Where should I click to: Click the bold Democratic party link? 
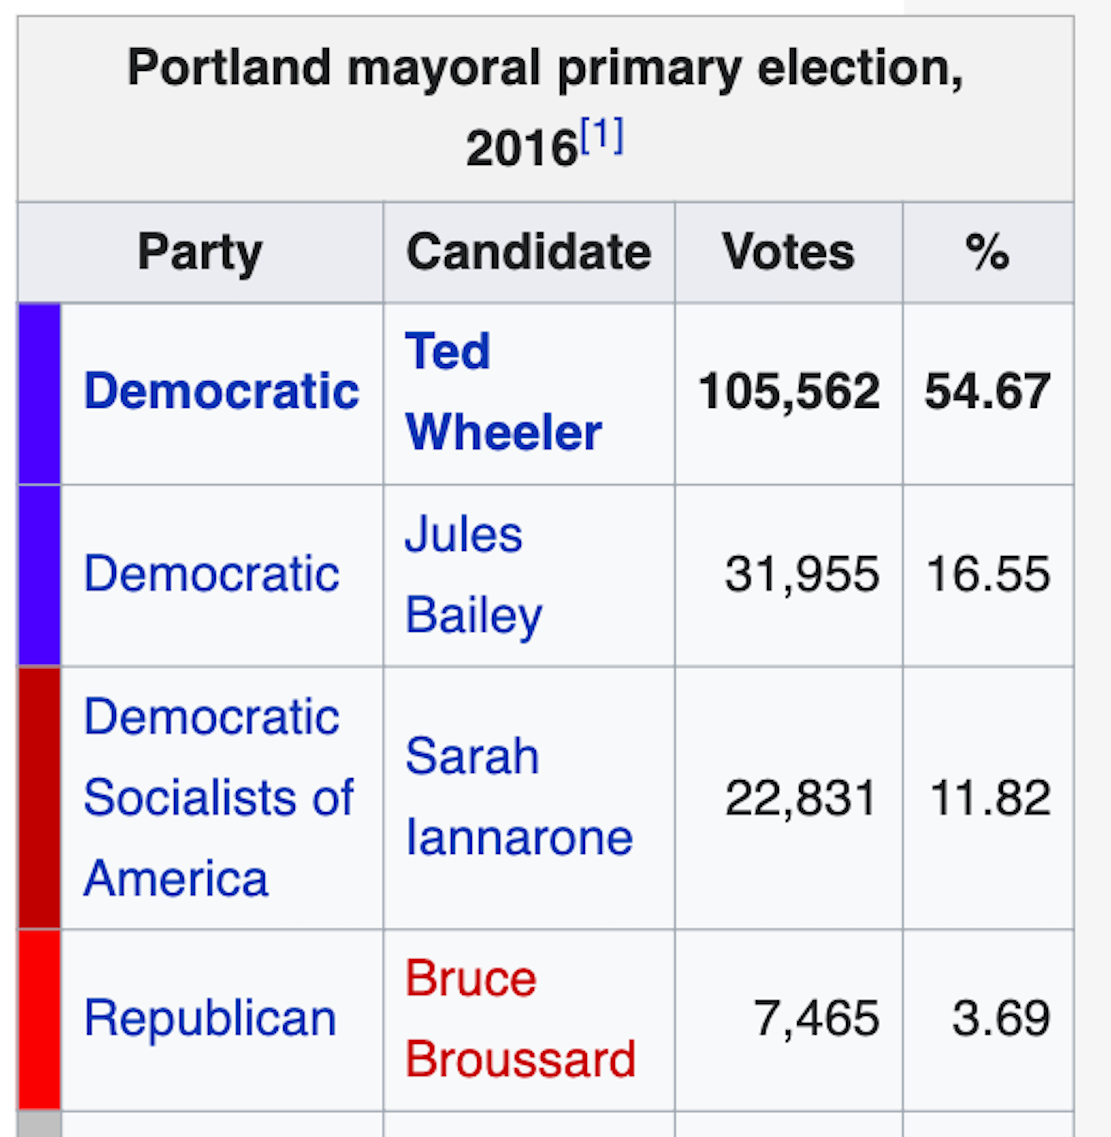click(x=221, y=391)
